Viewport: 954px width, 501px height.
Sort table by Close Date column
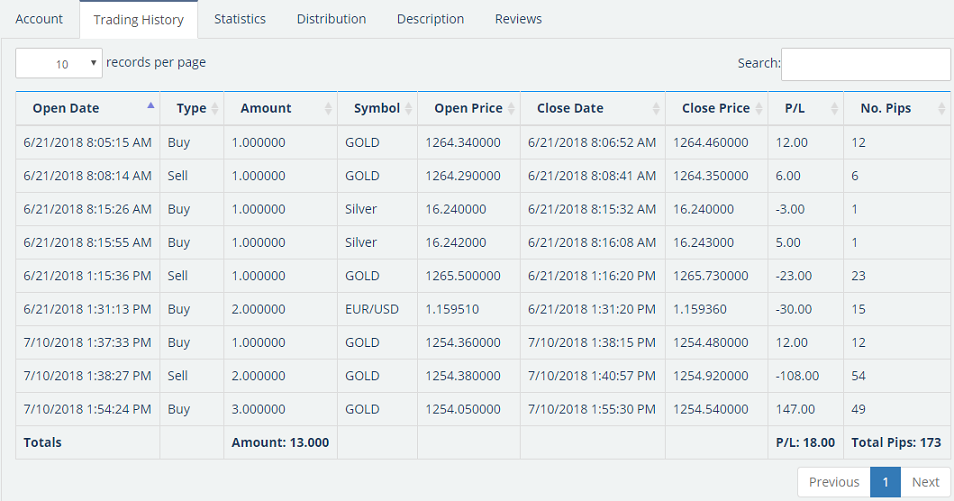click(593, 108)
